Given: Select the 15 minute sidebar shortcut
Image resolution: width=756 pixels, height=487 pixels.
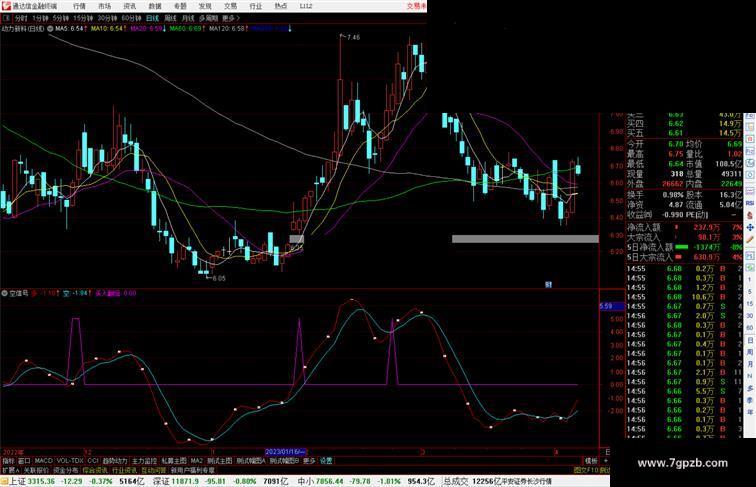Looking at the screenshot, I should pos(750,304).
